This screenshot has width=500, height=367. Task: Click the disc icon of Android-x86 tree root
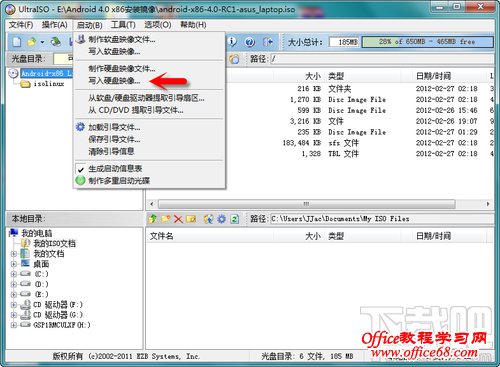pyautogui.click(x=13, y=73)
